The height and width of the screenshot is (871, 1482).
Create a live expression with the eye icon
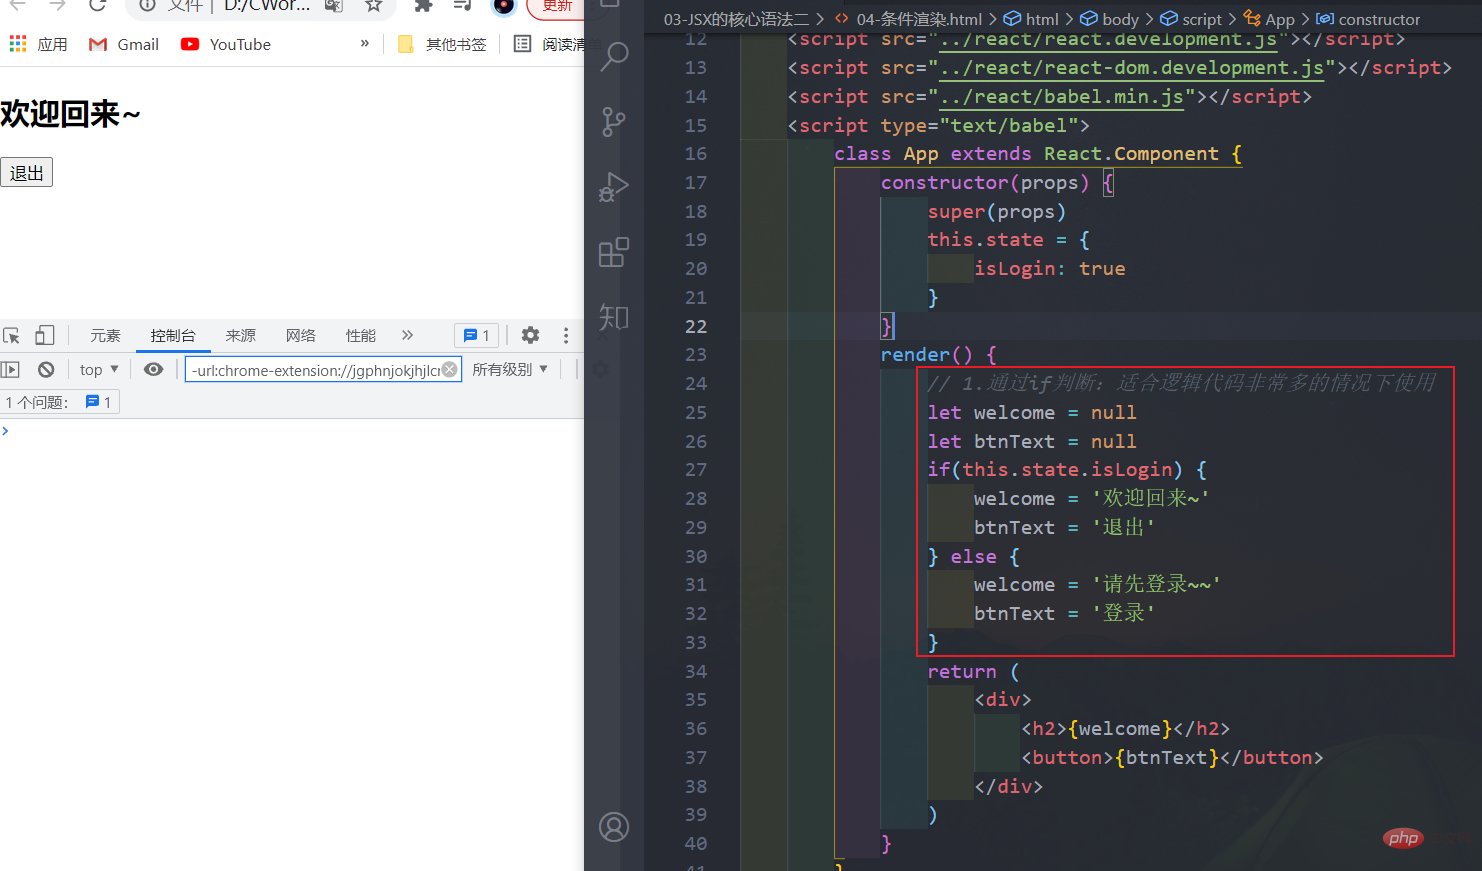coord(153,369)
